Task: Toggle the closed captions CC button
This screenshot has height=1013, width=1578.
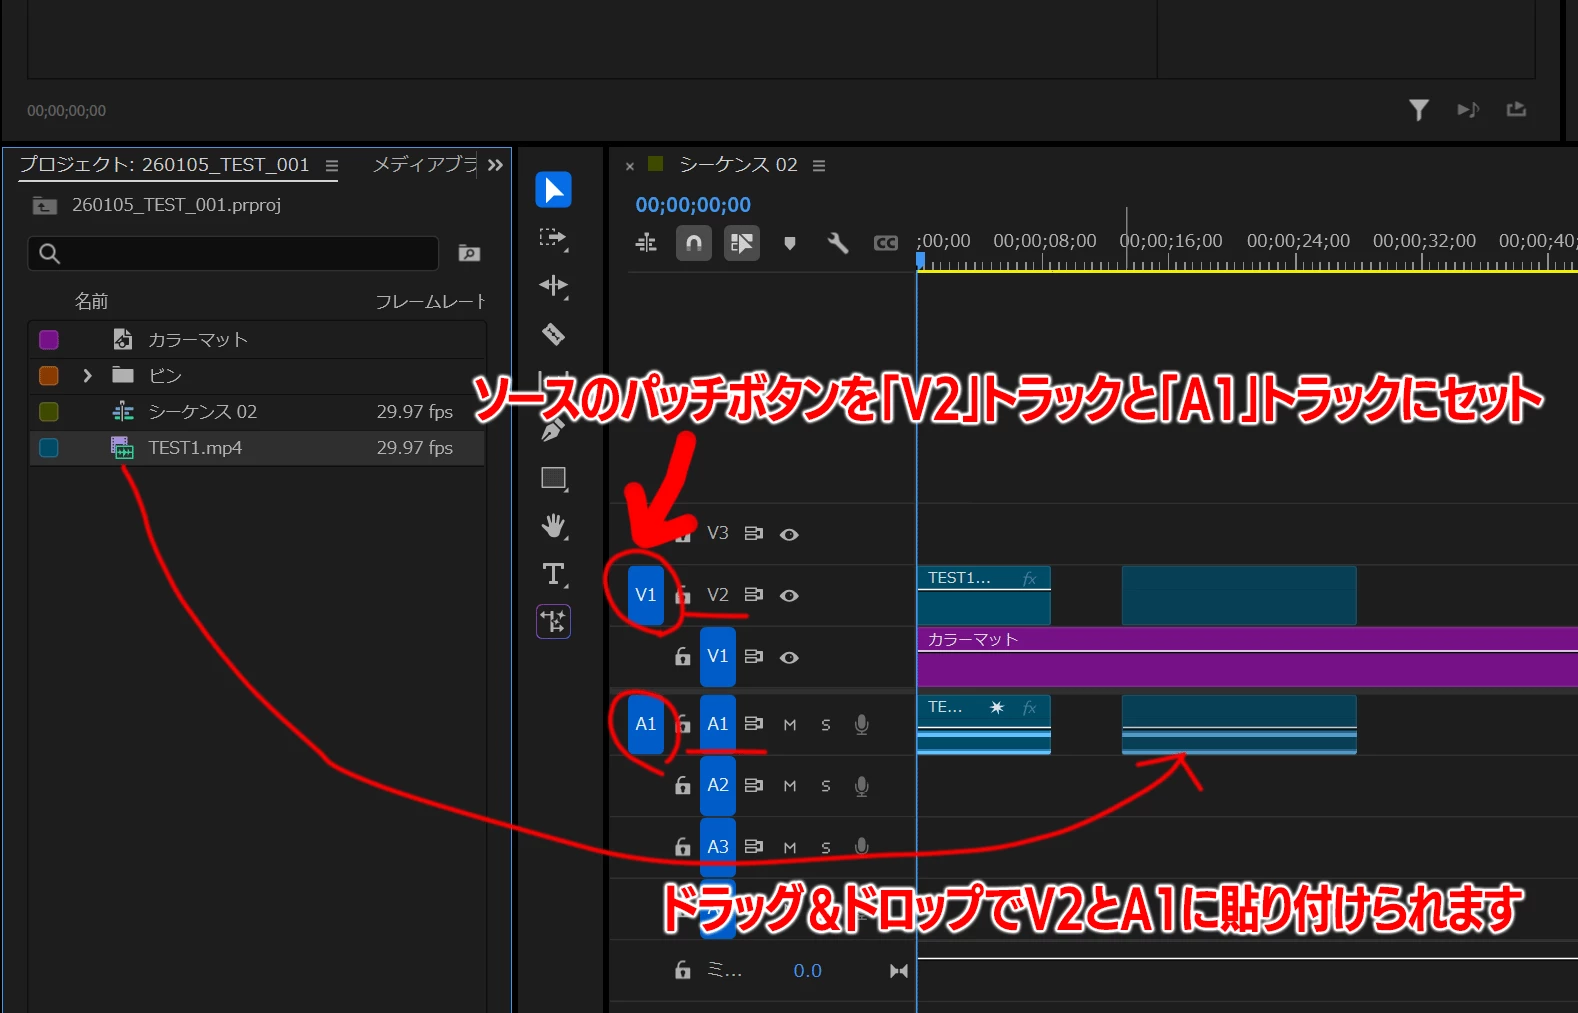Action: (886, 243)
